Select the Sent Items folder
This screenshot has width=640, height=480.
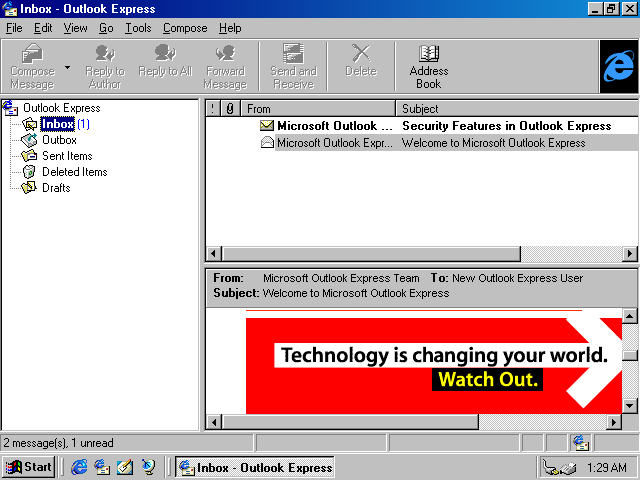[67, 156]
